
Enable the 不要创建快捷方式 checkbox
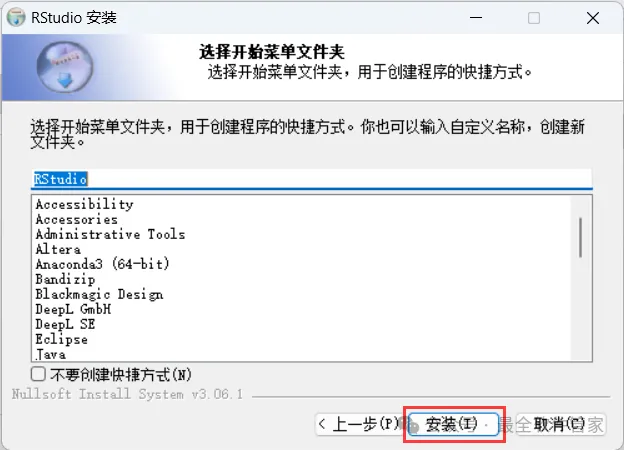[x=38, y=374]
